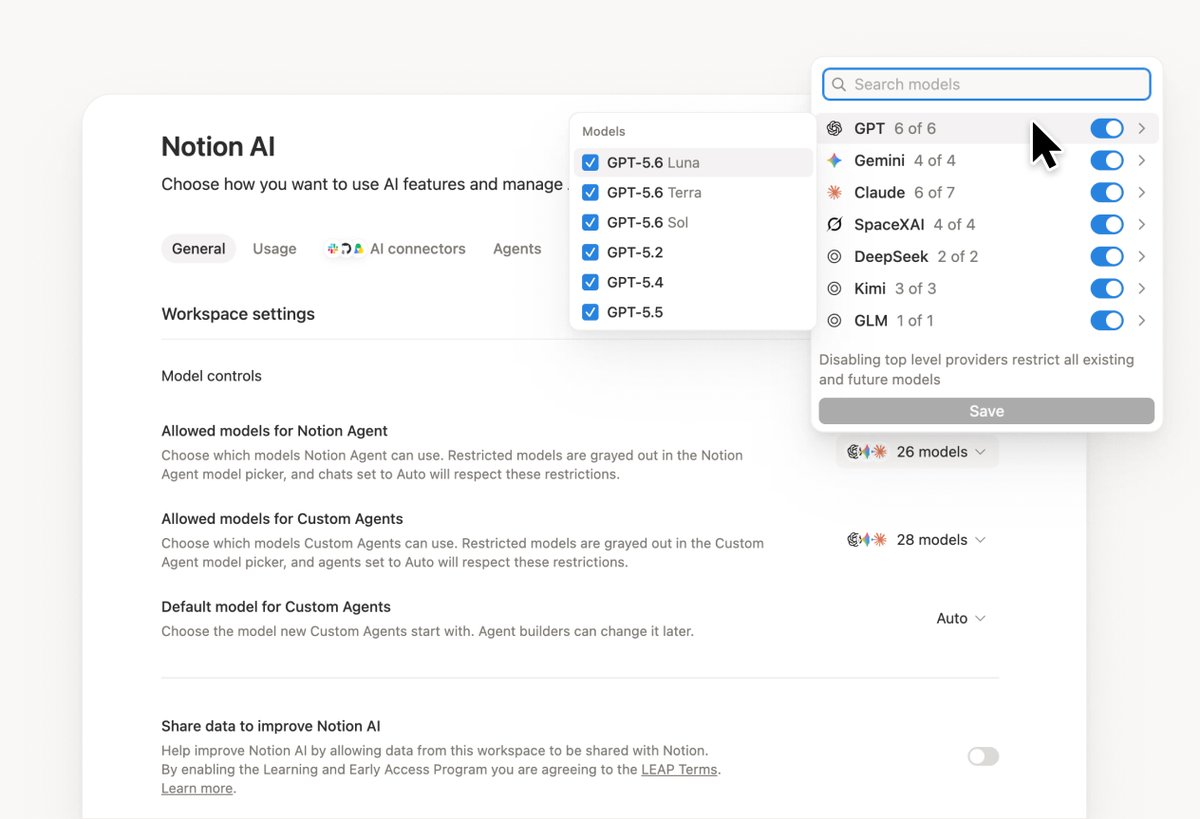Click the magnifier icon in model search
The width and height of the screenshot is (1200, 819).
pyautogui.click(x=839, y=85)
